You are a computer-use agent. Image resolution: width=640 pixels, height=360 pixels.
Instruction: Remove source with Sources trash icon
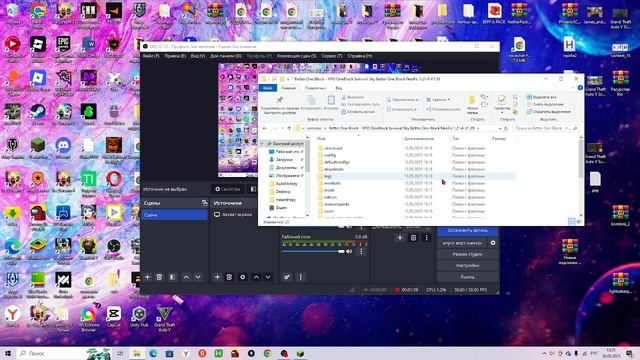click(x=229, y=277)
